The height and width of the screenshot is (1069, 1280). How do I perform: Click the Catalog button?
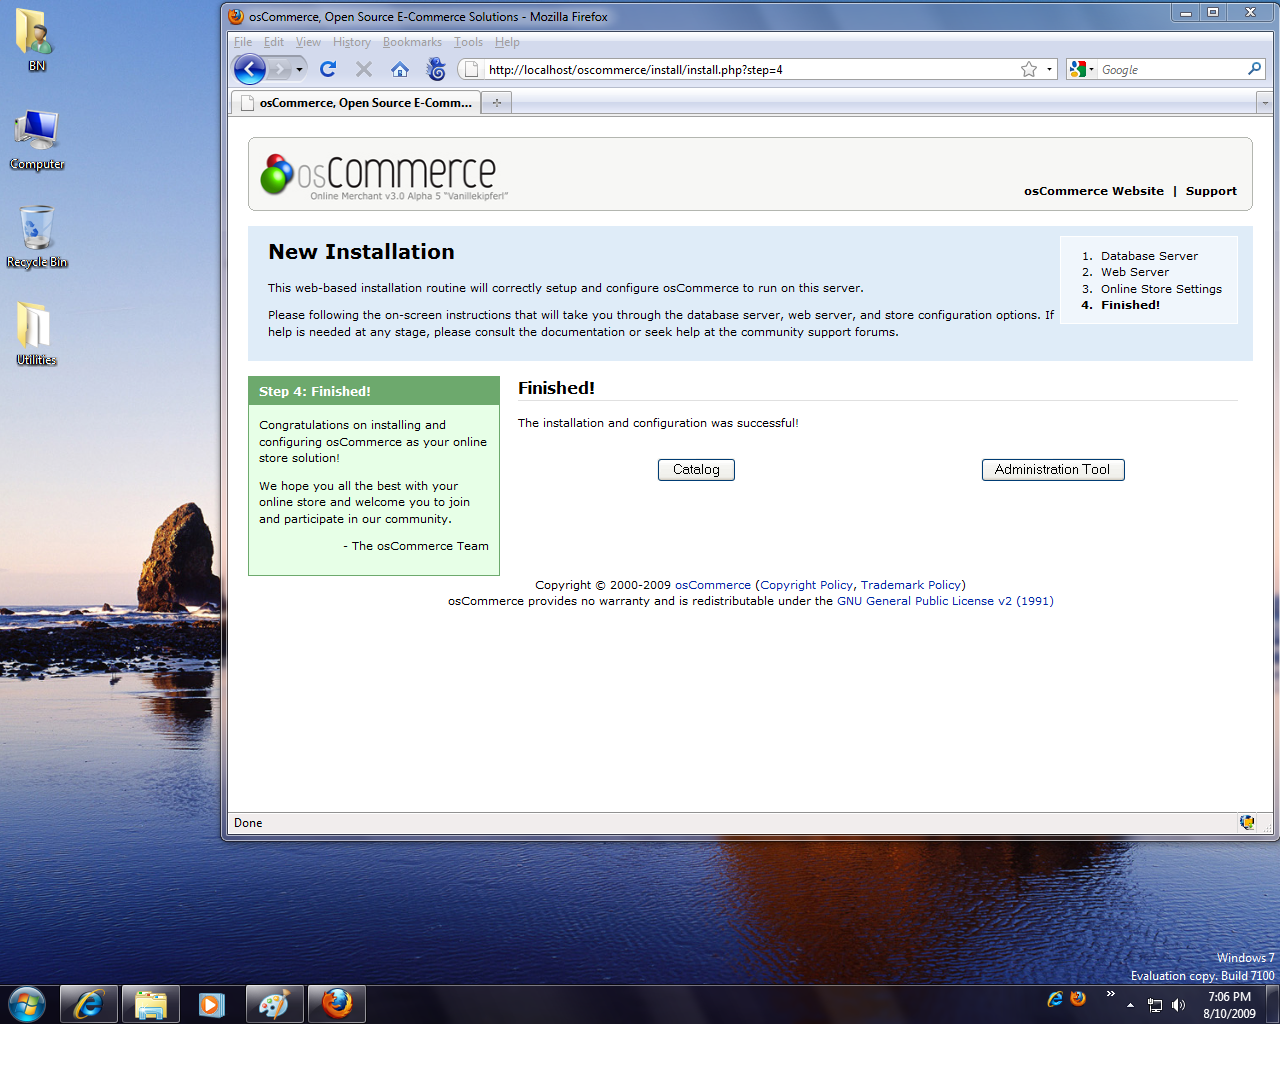click(x=696, y=470)
